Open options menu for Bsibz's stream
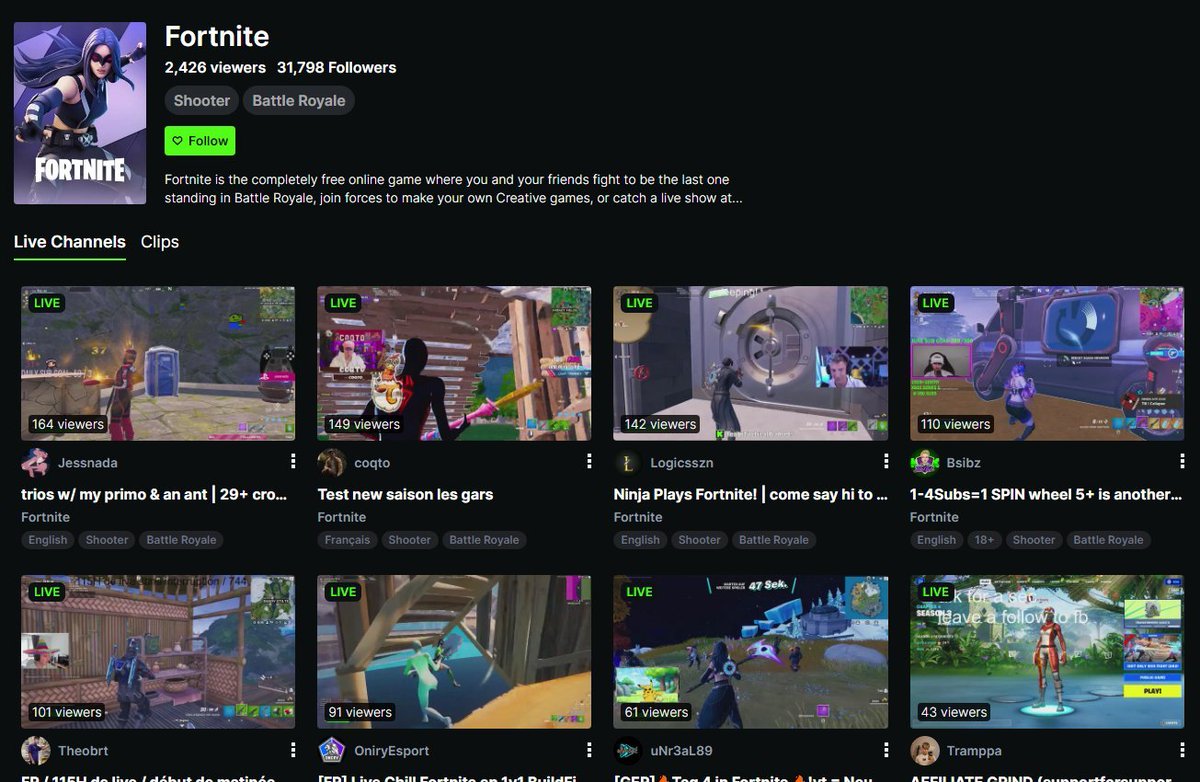The width and height of the screenshot is (1200, 782). pos(1182,461)
